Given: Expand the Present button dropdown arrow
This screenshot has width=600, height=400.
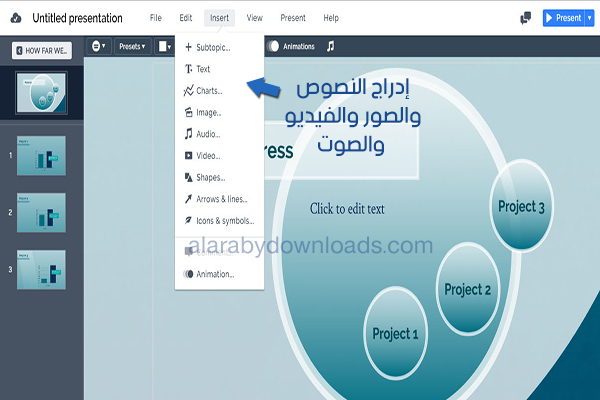Looking at the screenshot, I should point(590,18).
